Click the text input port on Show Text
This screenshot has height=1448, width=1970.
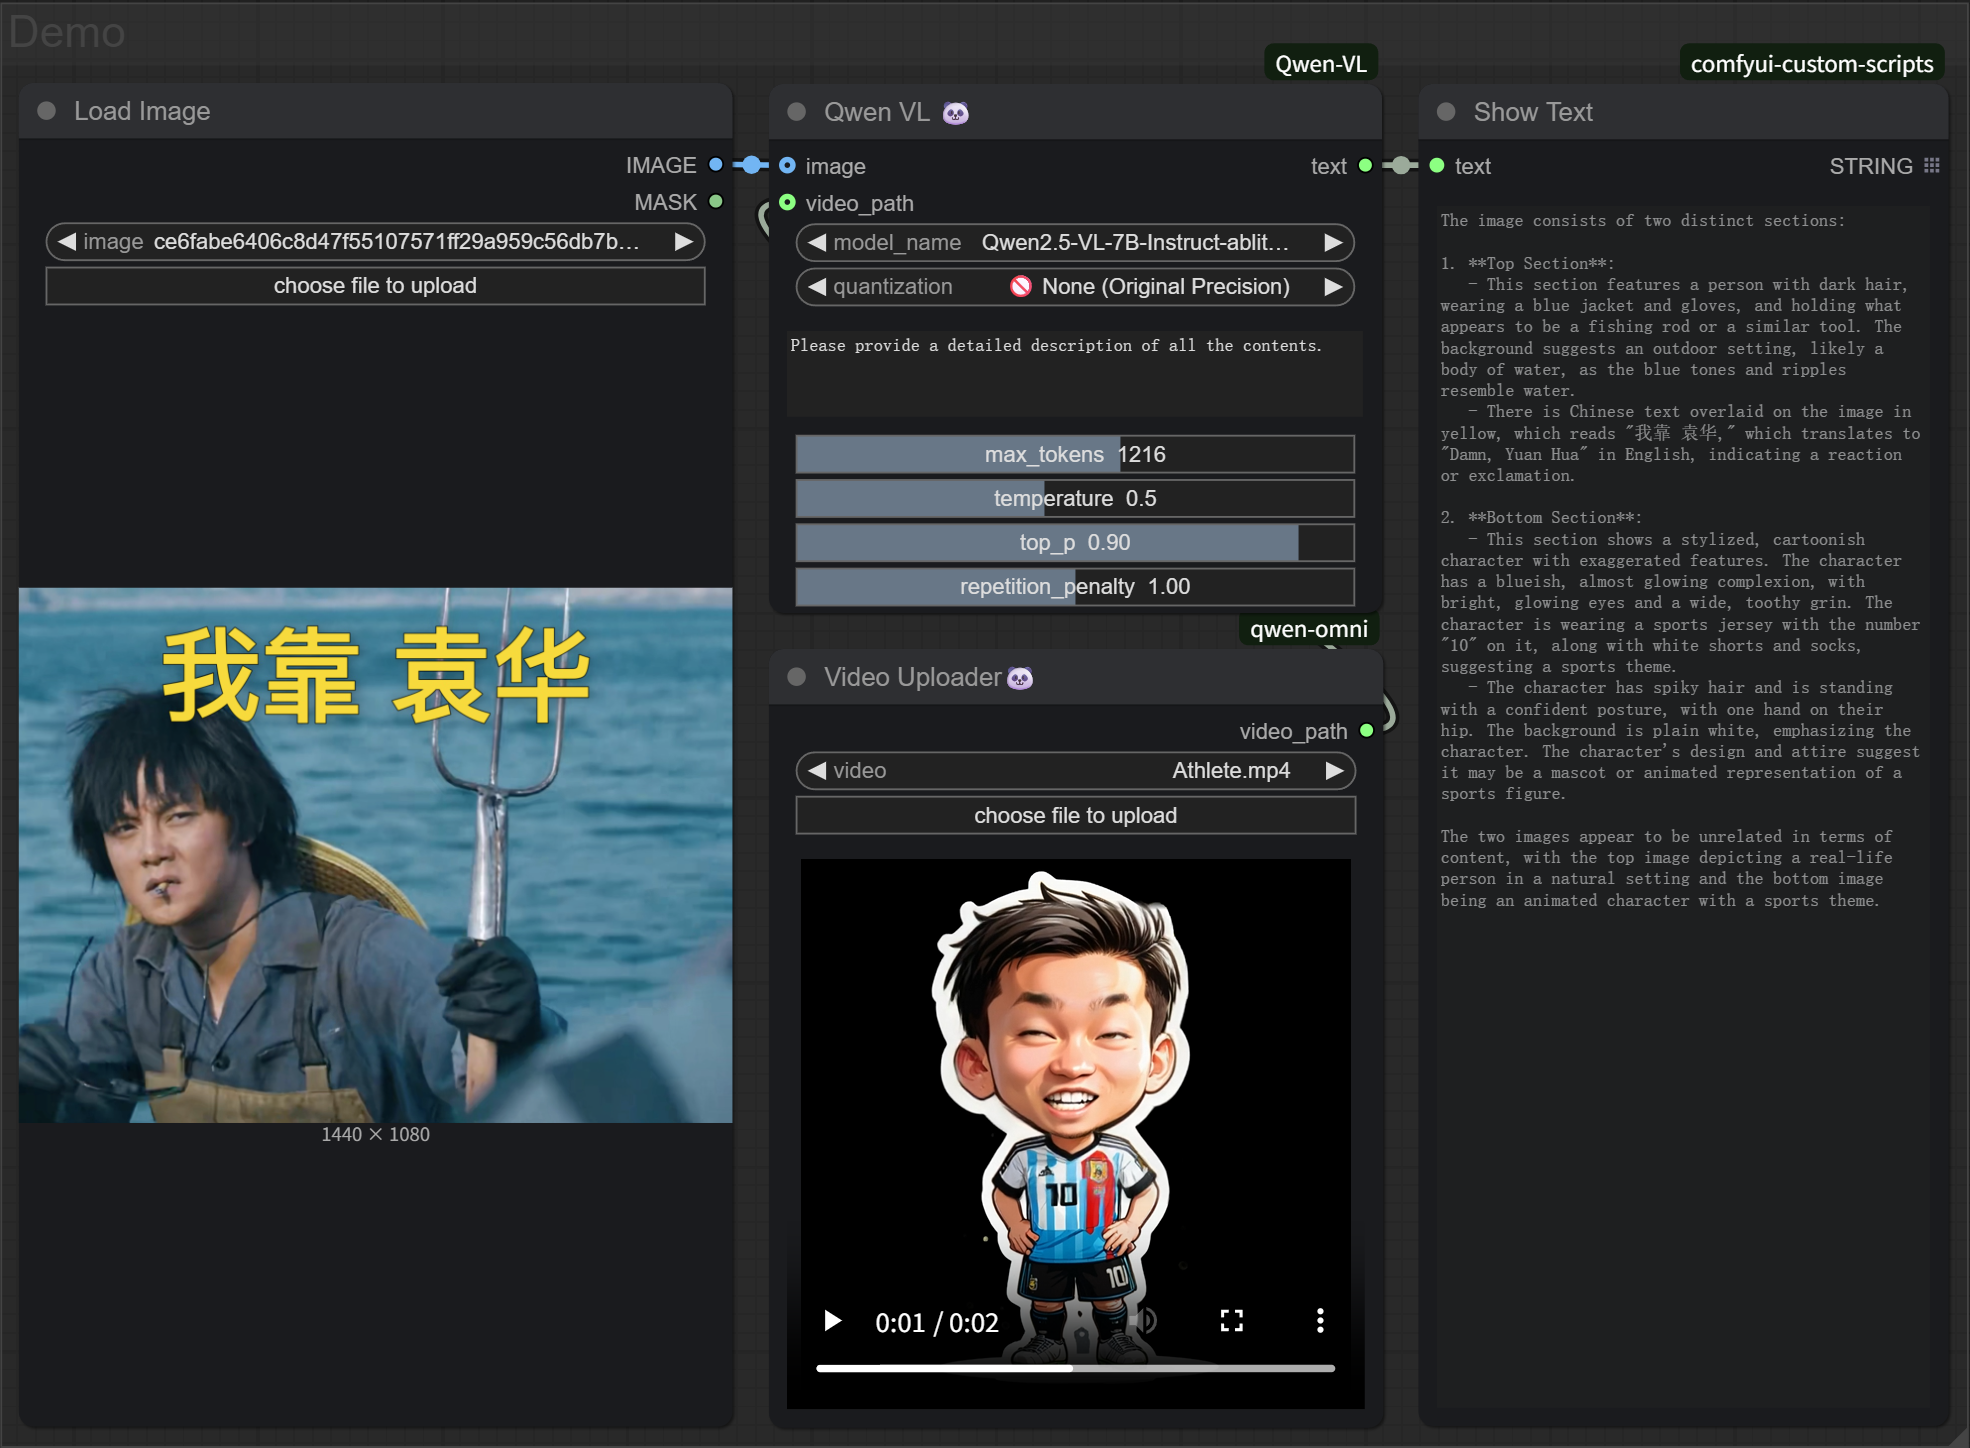(x=1437, y=166)
